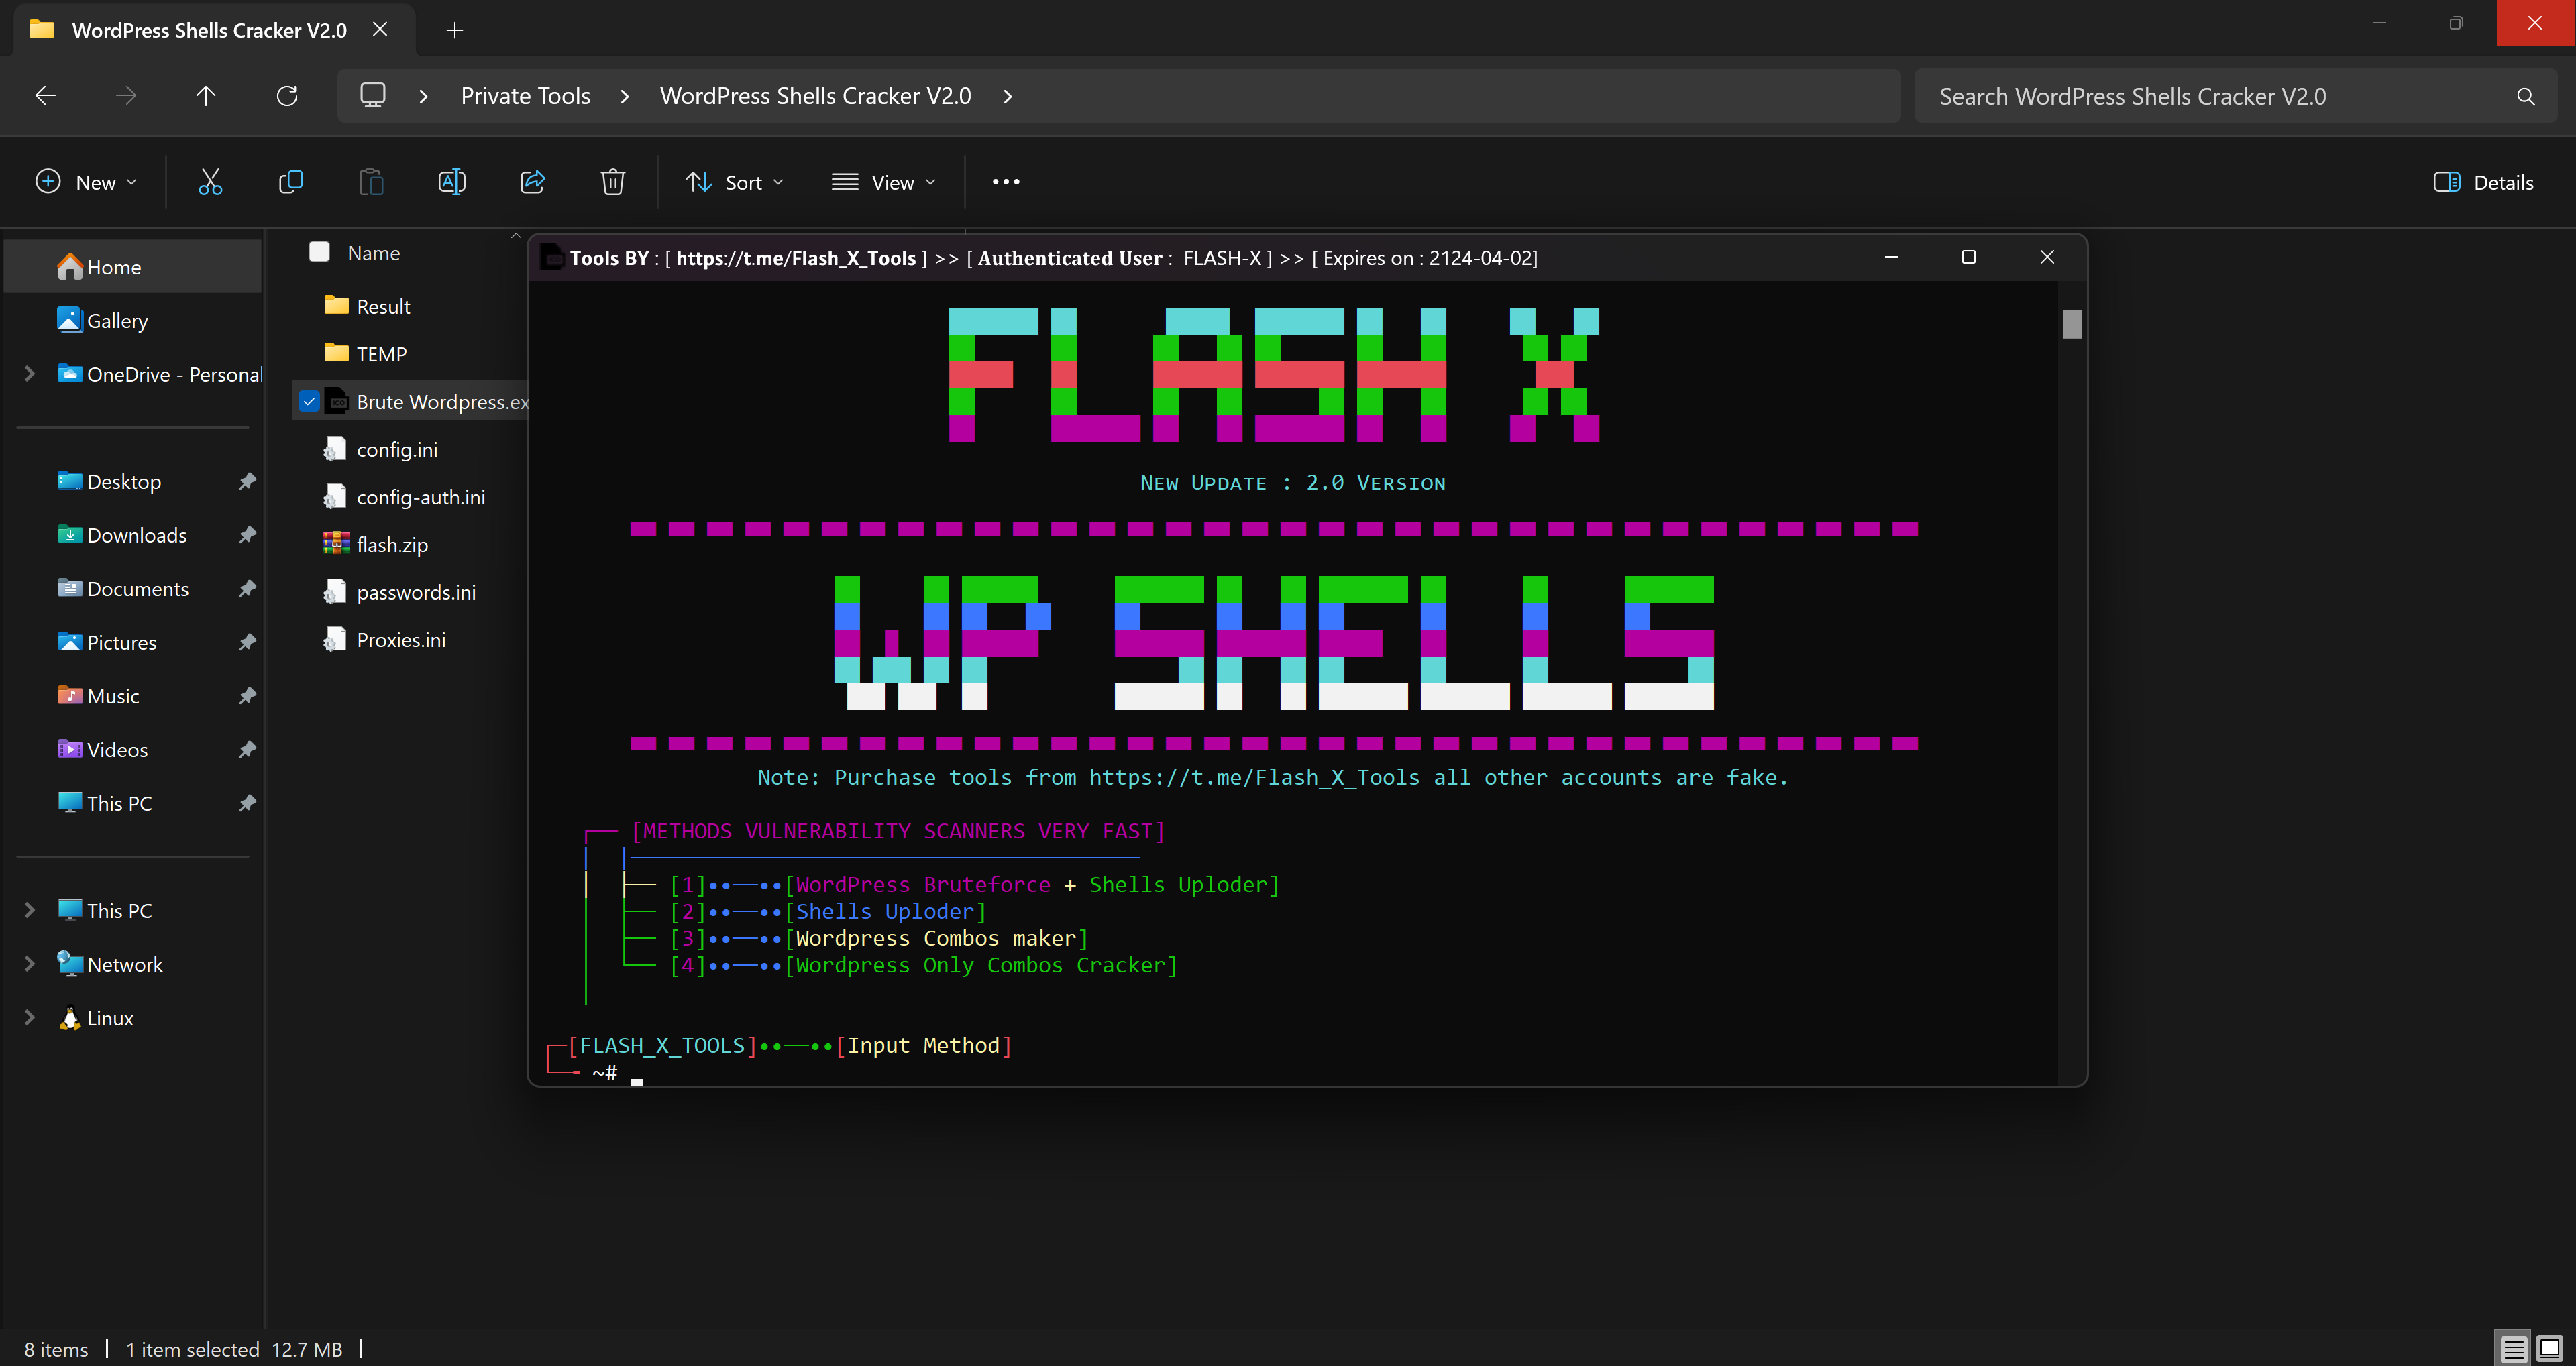Click the search magnifier icon
This screenshot has height=1366, width=2576.
coord(2526,96)
